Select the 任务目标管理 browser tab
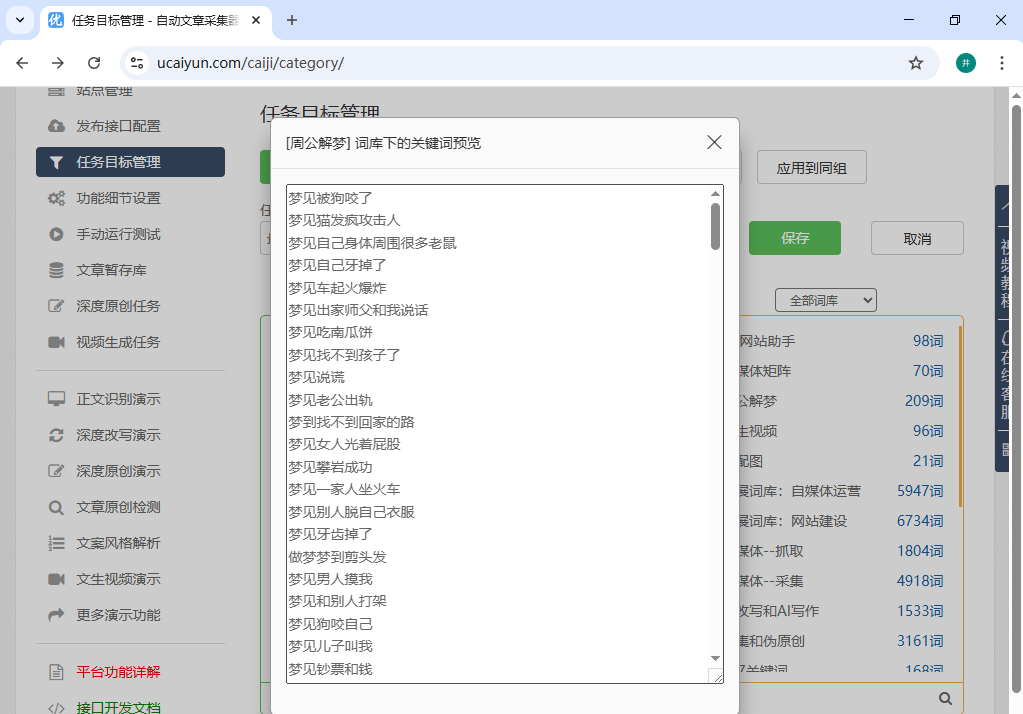The width and height of the screenshot is (1023, 714). [x=150, y=20]
